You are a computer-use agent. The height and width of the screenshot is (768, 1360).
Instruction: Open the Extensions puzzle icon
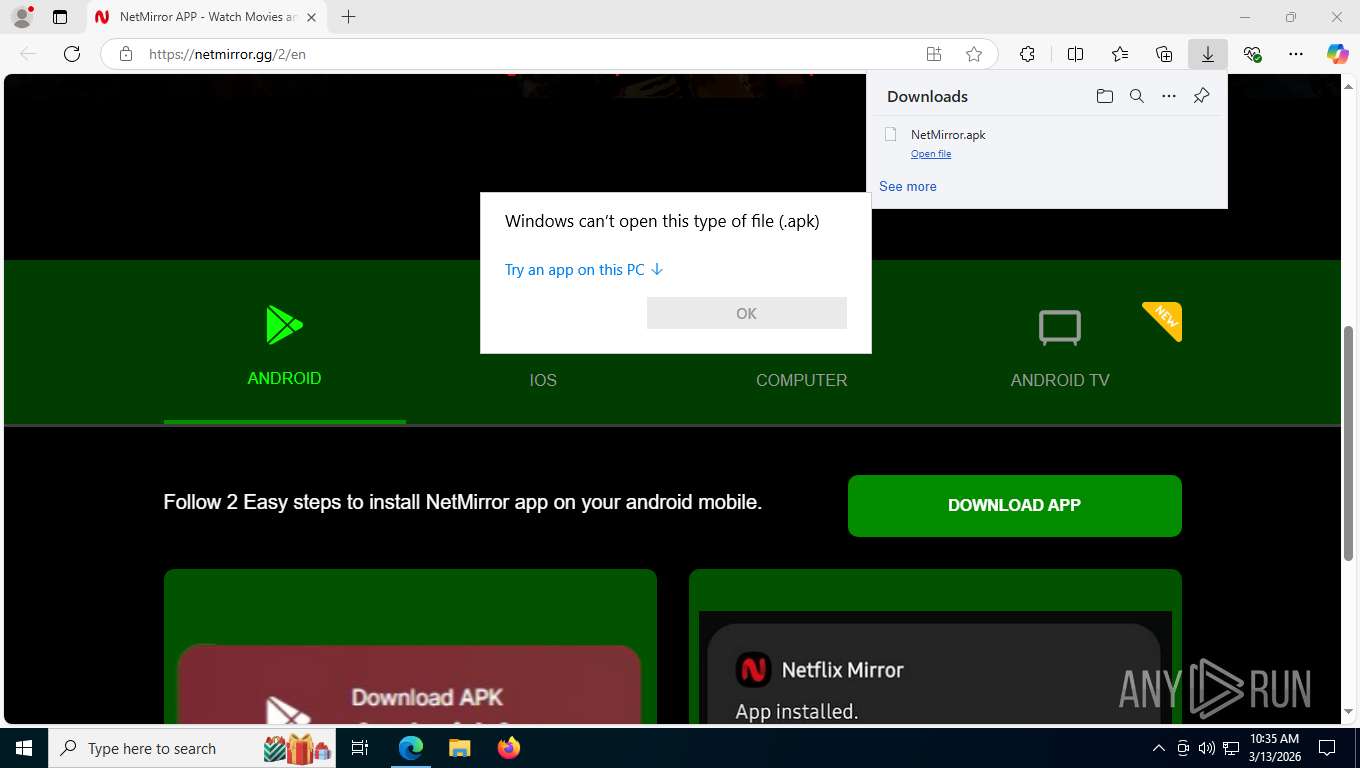click(1027, 54)
